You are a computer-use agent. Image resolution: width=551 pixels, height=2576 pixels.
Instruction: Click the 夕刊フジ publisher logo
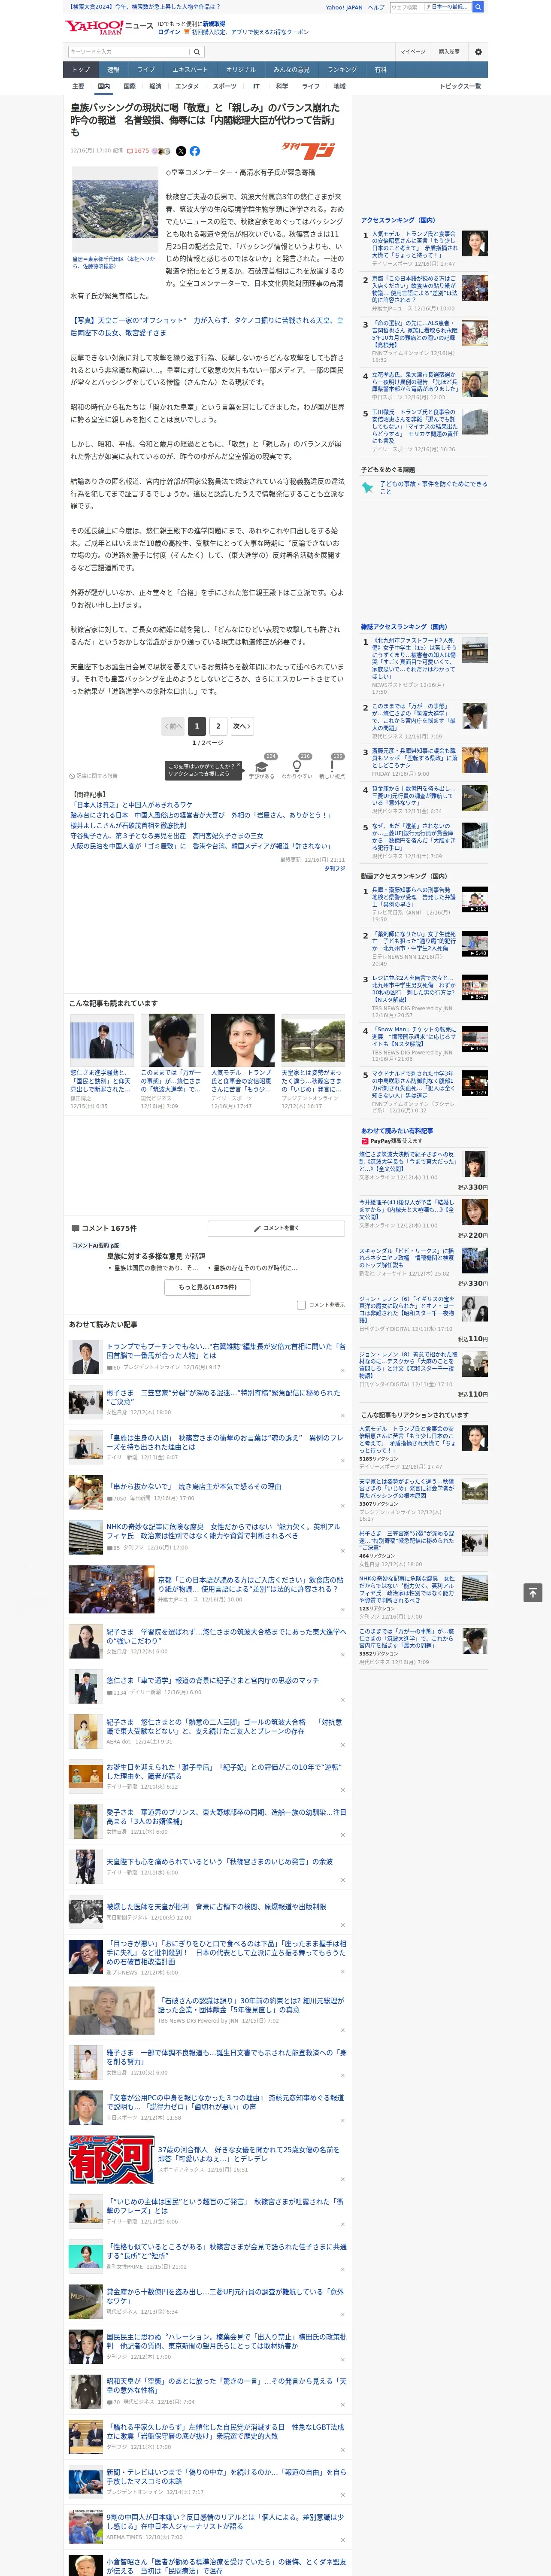point(308,151)
